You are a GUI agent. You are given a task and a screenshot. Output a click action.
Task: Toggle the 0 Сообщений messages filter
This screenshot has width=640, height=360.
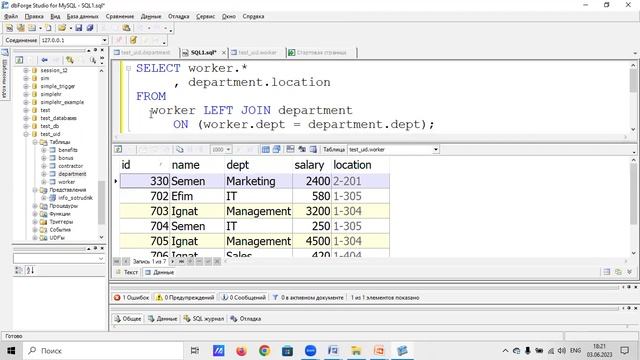point(243,298)
